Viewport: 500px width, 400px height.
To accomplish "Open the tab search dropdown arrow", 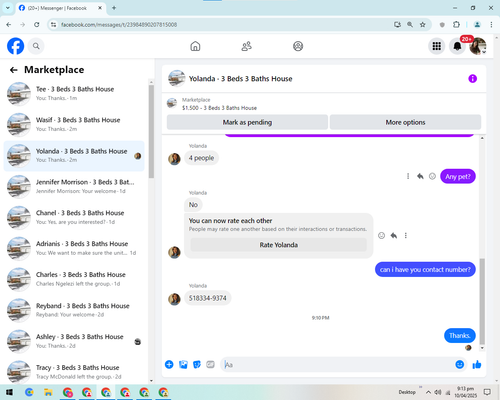I will 8,8.
